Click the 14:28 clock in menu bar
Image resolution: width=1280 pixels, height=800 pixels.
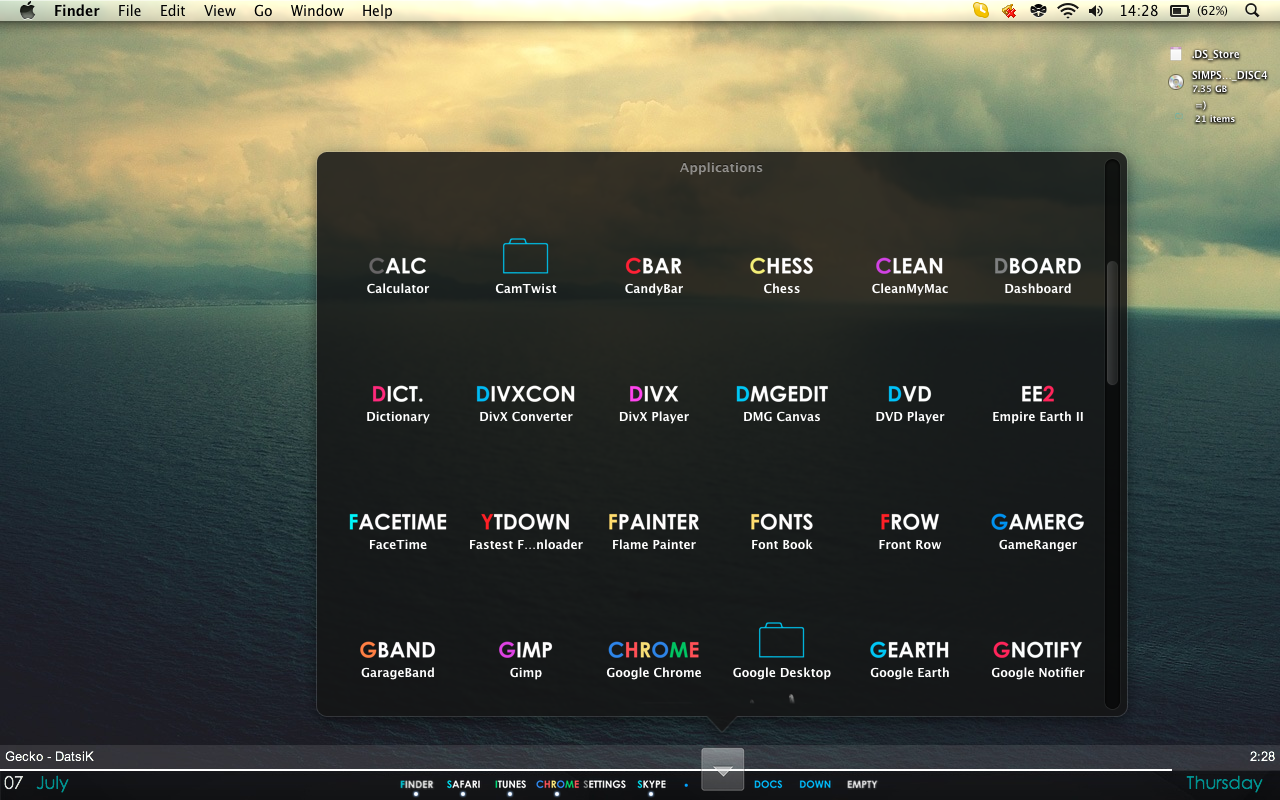[1139, 11]
